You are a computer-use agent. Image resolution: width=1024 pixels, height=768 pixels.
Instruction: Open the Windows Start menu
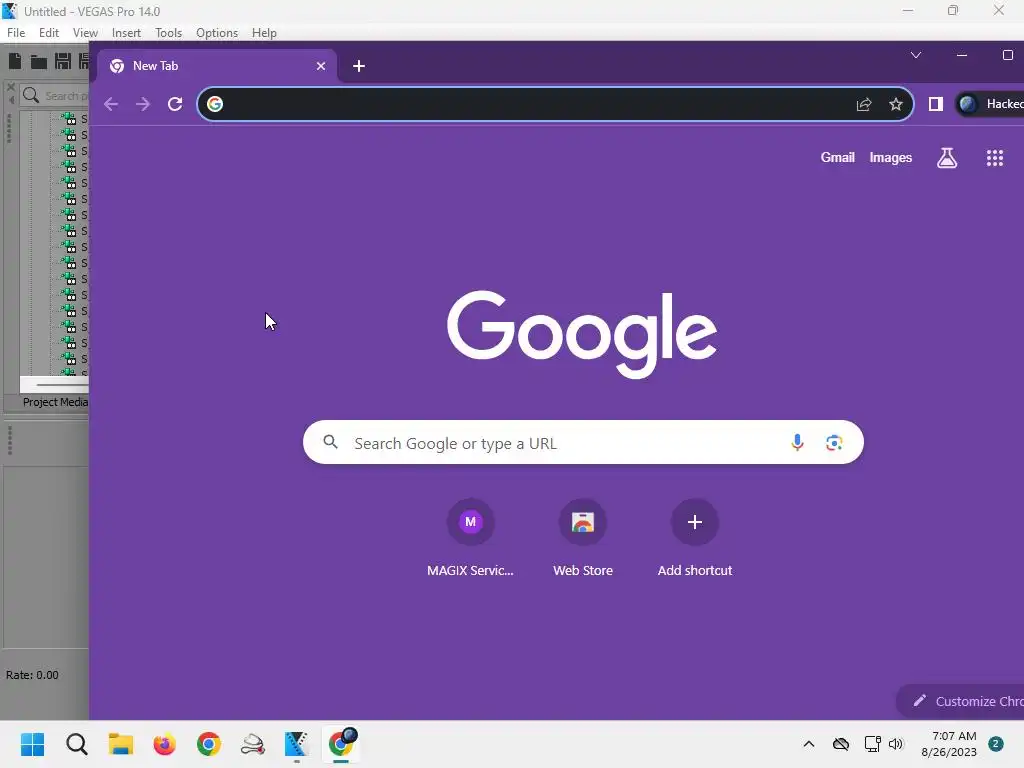tap(32, 744)
